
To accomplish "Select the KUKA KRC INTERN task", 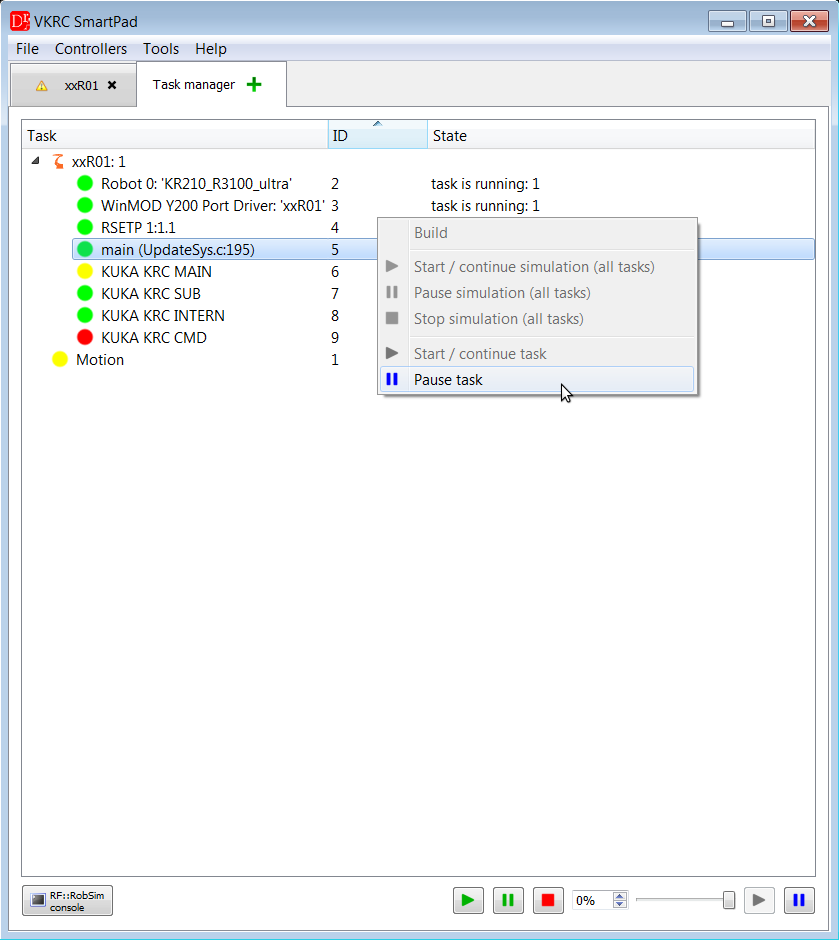I will point(162,315).
